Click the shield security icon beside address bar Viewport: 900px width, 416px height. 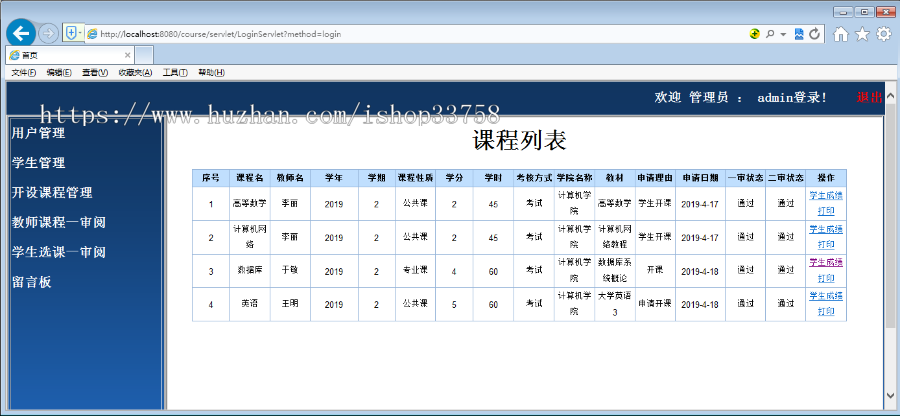pos(71,33)
